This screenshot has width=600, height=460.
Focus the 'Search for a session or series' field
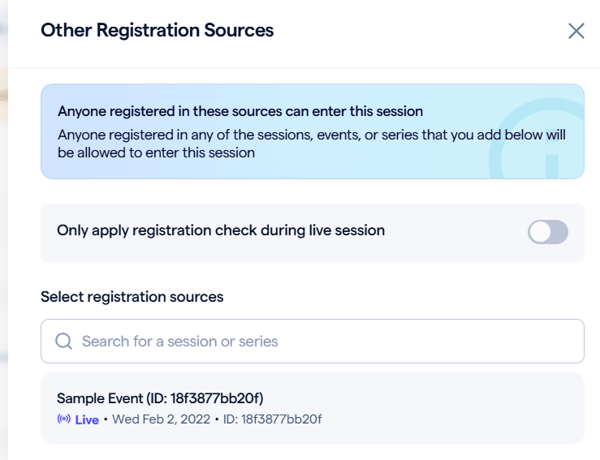pos(320,341)
